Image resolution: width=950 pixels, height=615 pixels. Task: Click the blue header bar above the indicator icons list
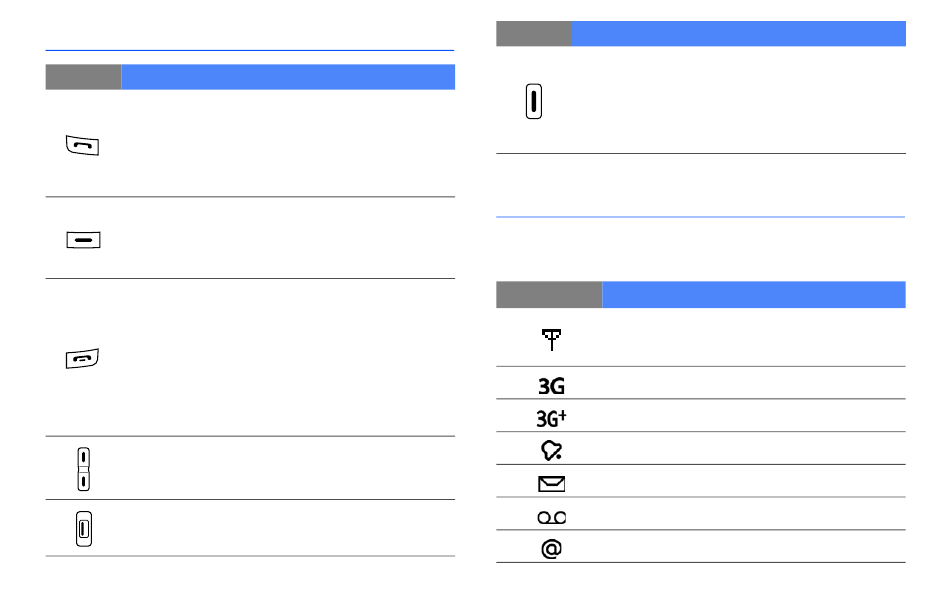click(x=754, y=294)
